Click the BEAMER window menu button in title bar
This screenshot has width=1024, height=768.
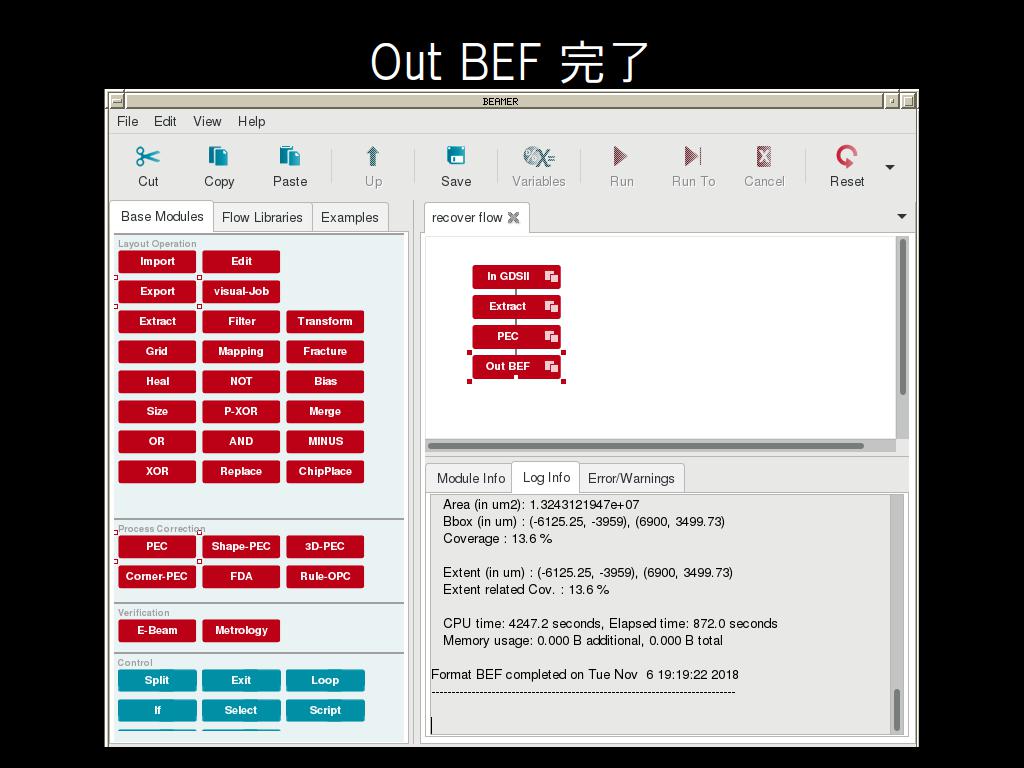click(x=117, y=101)
